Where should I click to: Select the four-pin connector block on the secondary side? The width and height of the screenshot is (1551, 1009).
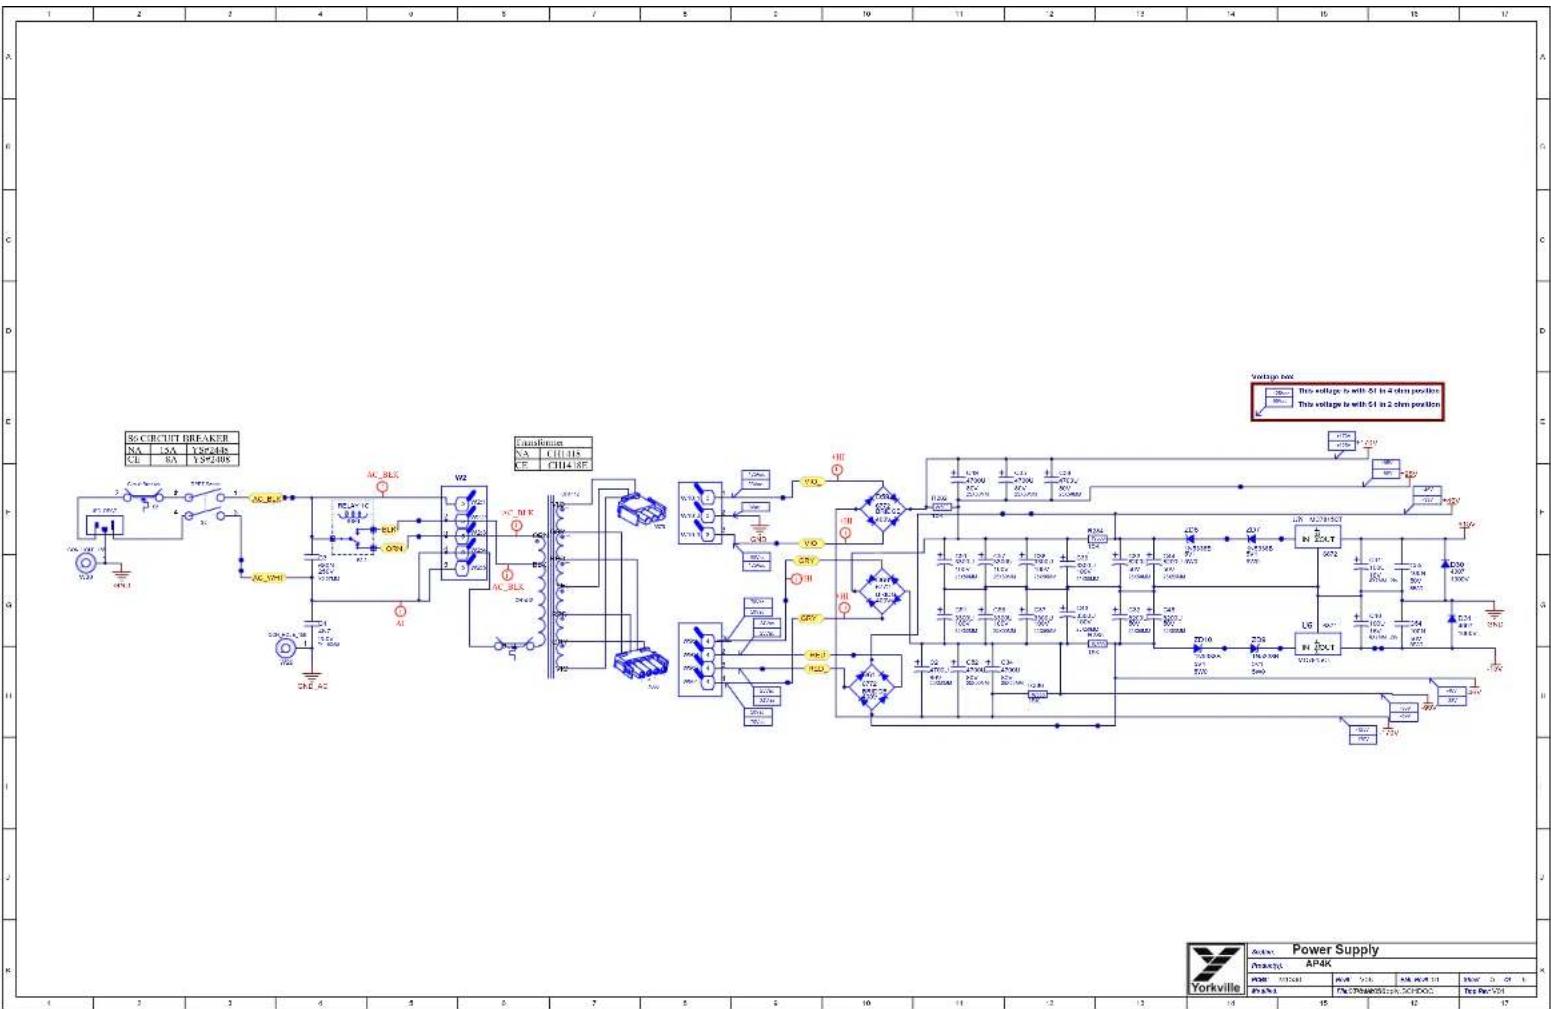(x=700, y=661)
